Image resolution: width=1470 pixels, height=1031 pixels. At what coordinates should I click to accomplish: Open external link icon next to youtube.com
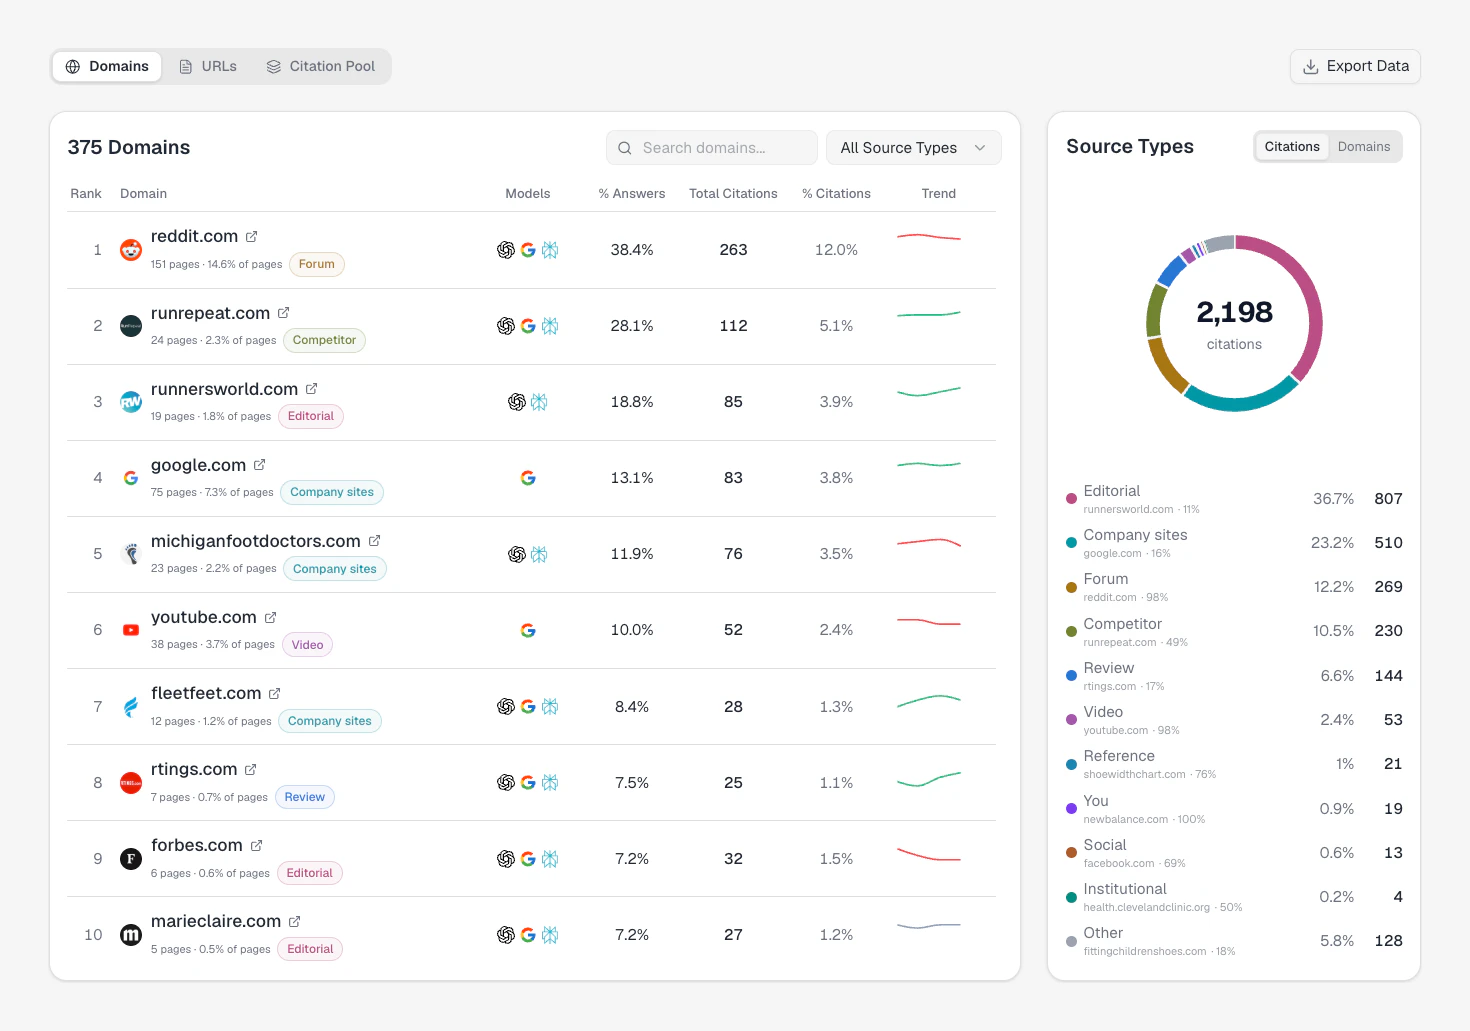[x=271, y=618]
